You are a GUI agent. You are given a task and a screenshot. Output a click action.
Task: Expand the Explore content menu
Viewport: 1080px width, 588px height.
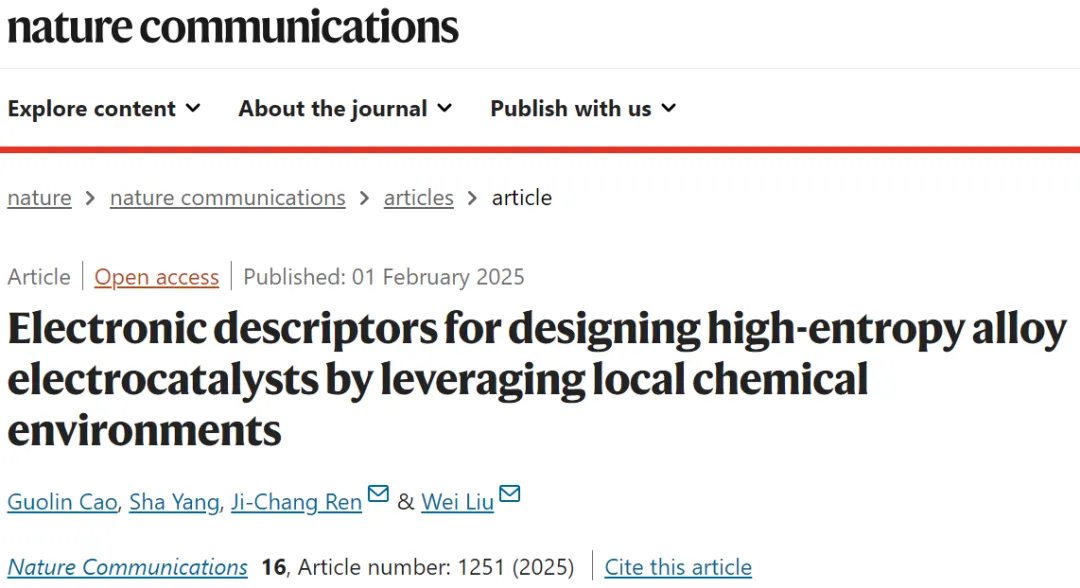click(104, 109)
